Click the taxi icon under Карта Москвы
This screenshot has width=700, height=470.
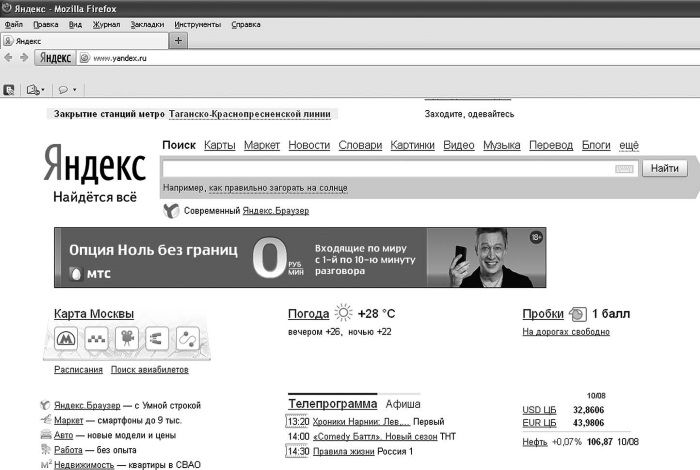[98, 340]
